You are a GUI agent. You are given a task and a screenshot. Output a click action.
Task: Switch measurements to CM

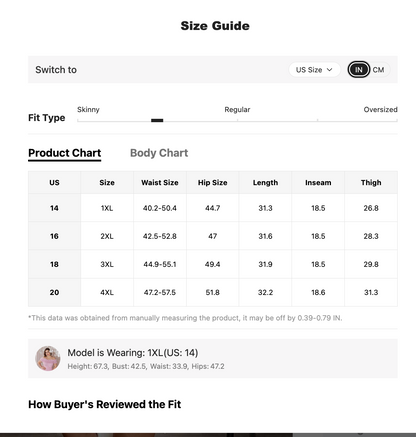click(378, 70)
